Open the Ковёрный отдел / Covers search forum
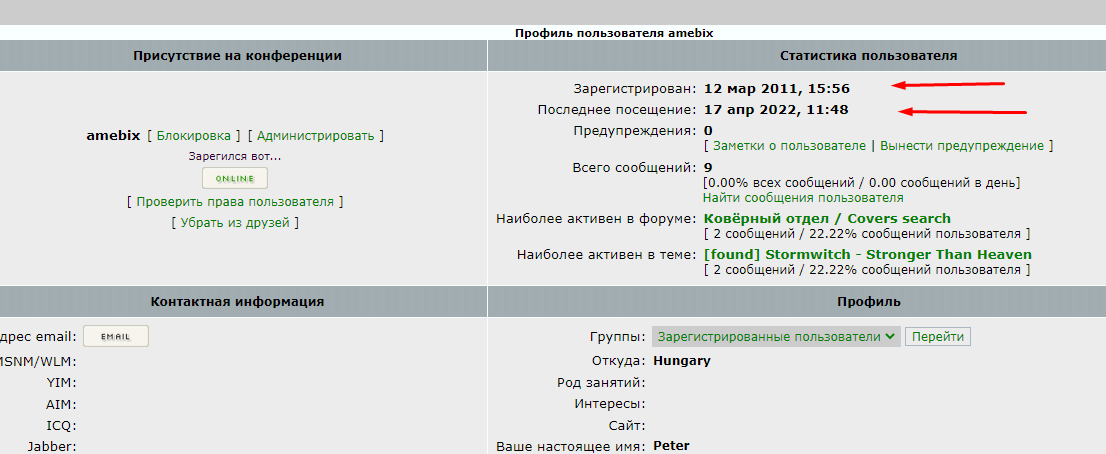 coord(827,219)
